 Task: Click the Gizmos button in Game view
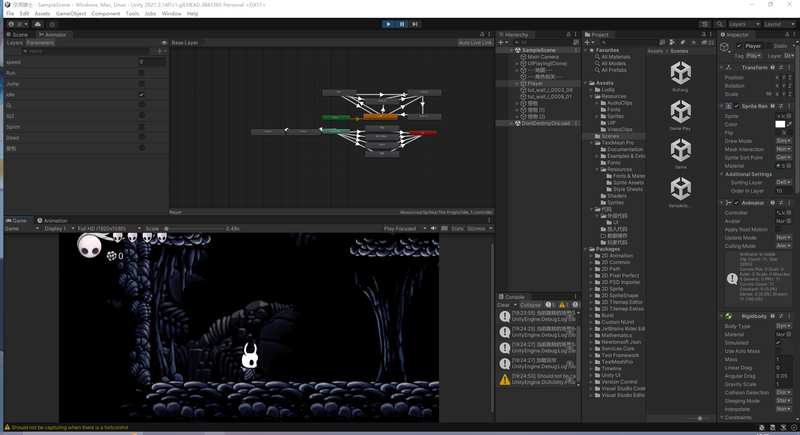pyautogui.click(x=480, y=228)
